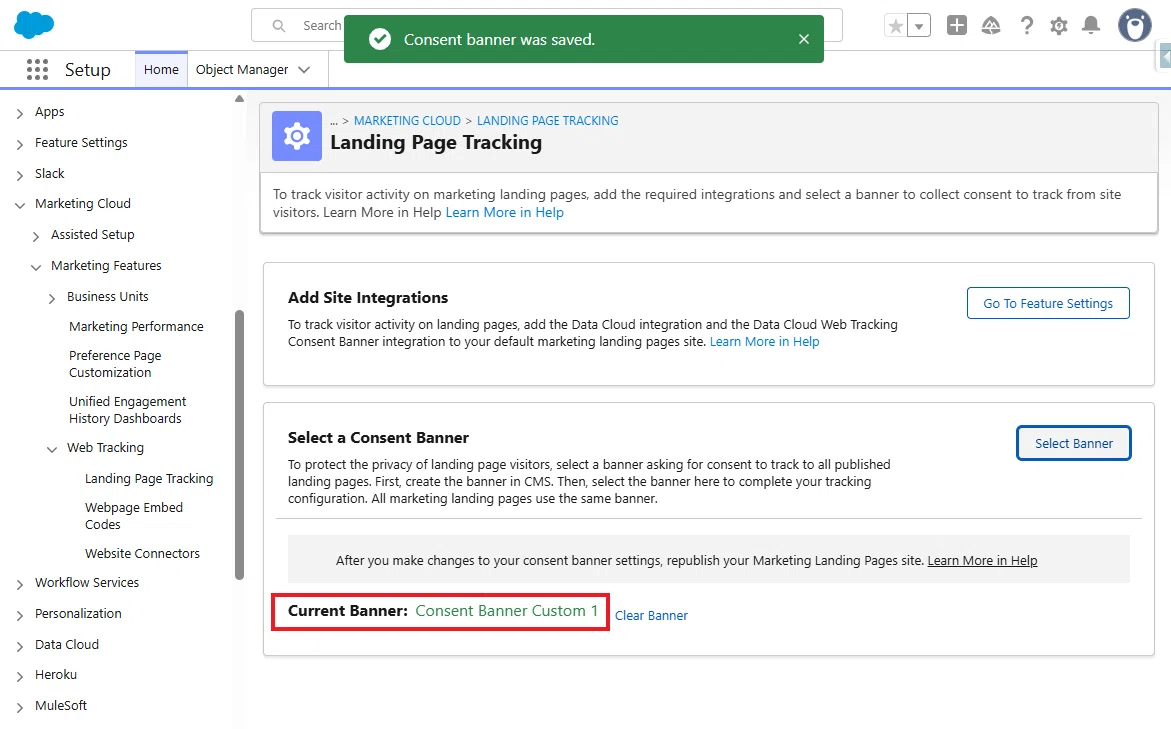The width and height of the screenshot is (1171, 729).
Task: Expand the Assisted Setup node
Action: [x=36, y=236]
